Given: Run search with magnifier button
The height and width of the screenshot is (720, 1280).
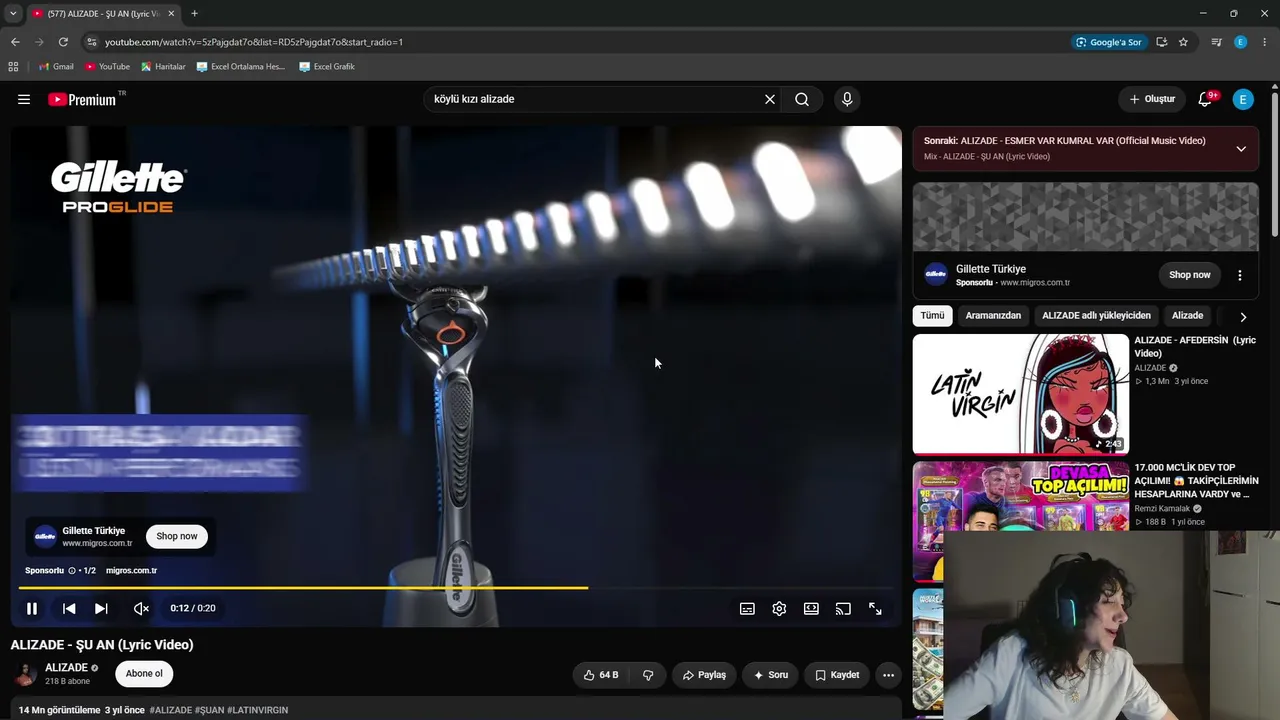Looking at the screenshot, I should coord(802,99).
